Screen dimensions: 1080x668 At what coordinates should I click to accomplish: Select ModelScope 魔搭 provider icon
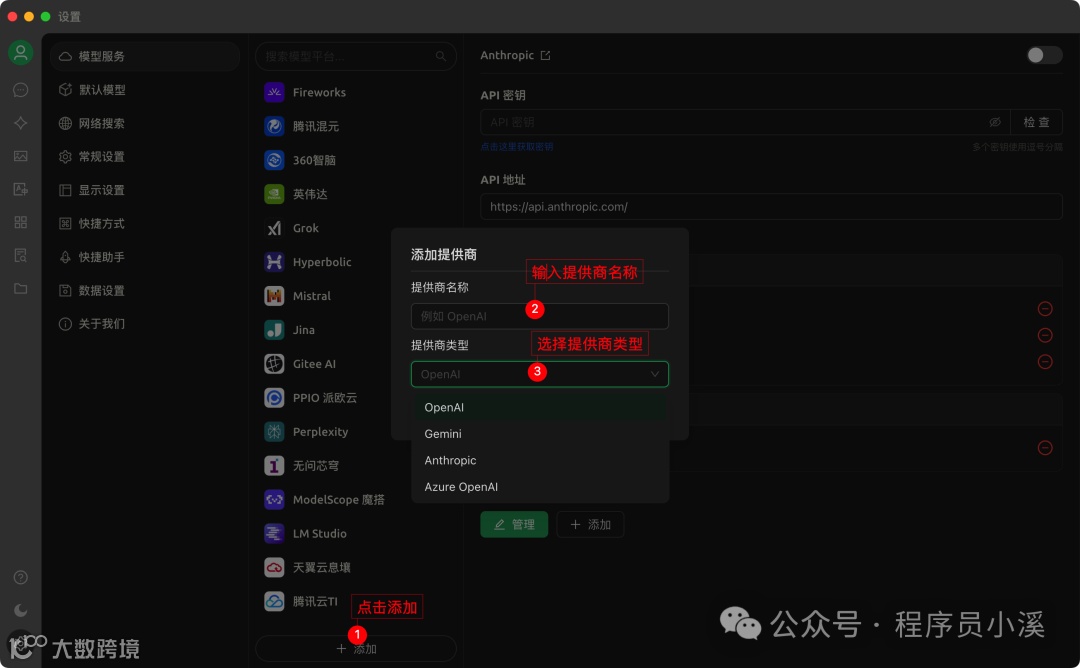tap(274, 499)
